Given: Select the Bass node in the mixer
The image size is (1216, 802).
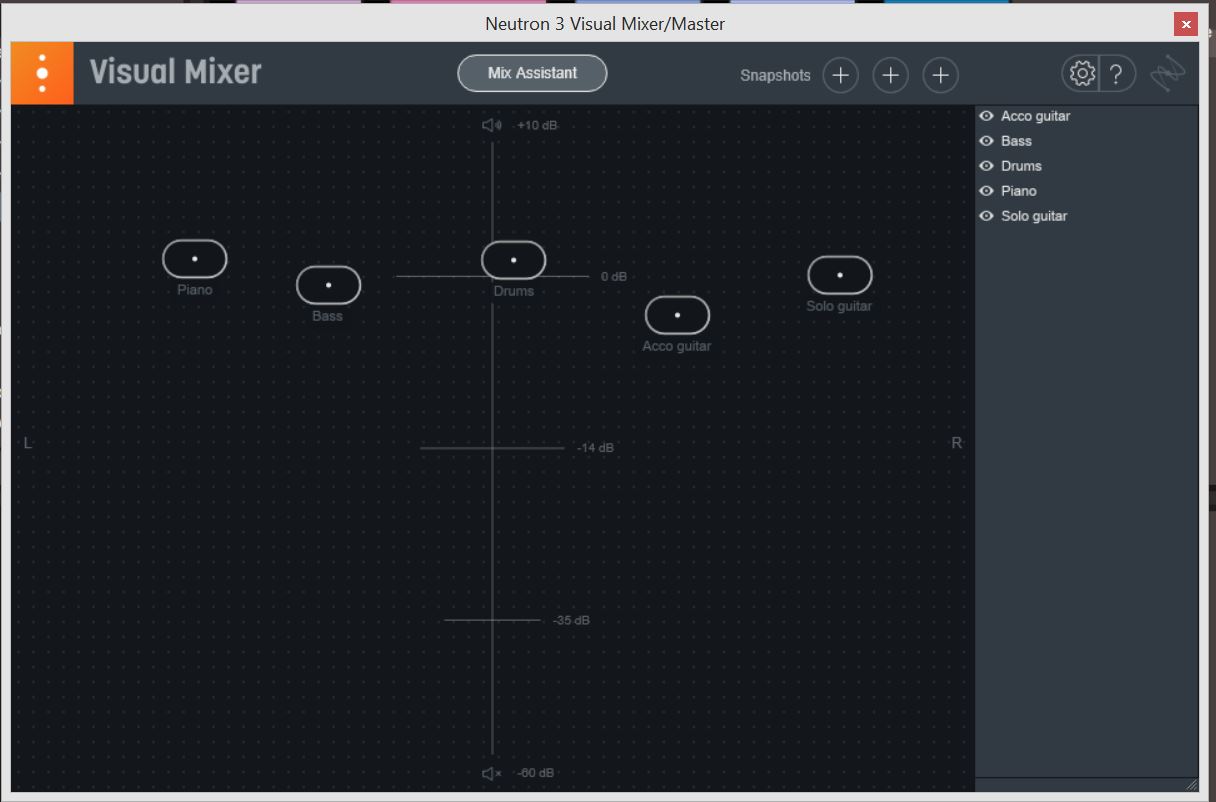Looking at the screenshot, I should point(328,285).
